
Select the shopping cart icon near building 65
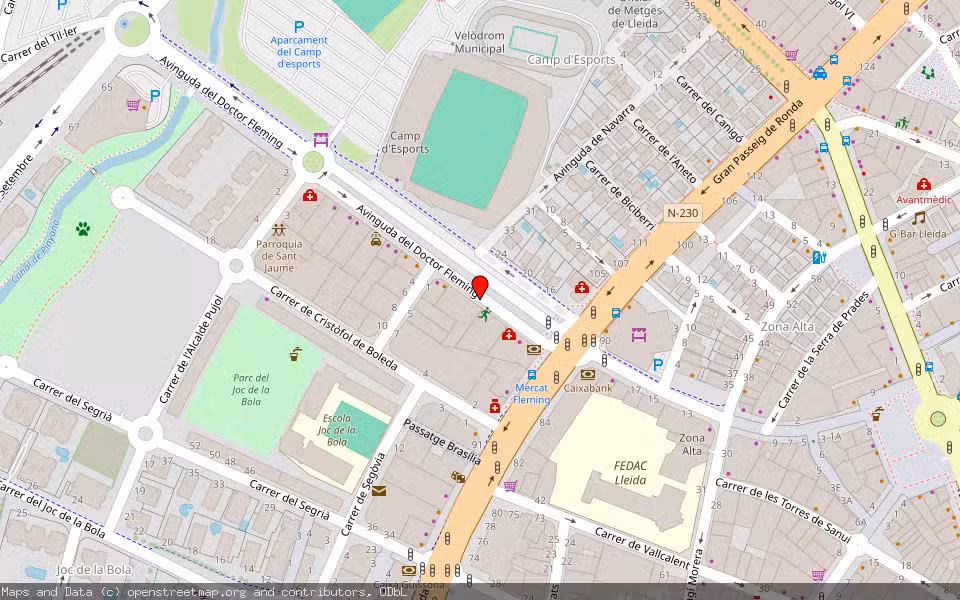pos(133,105)
